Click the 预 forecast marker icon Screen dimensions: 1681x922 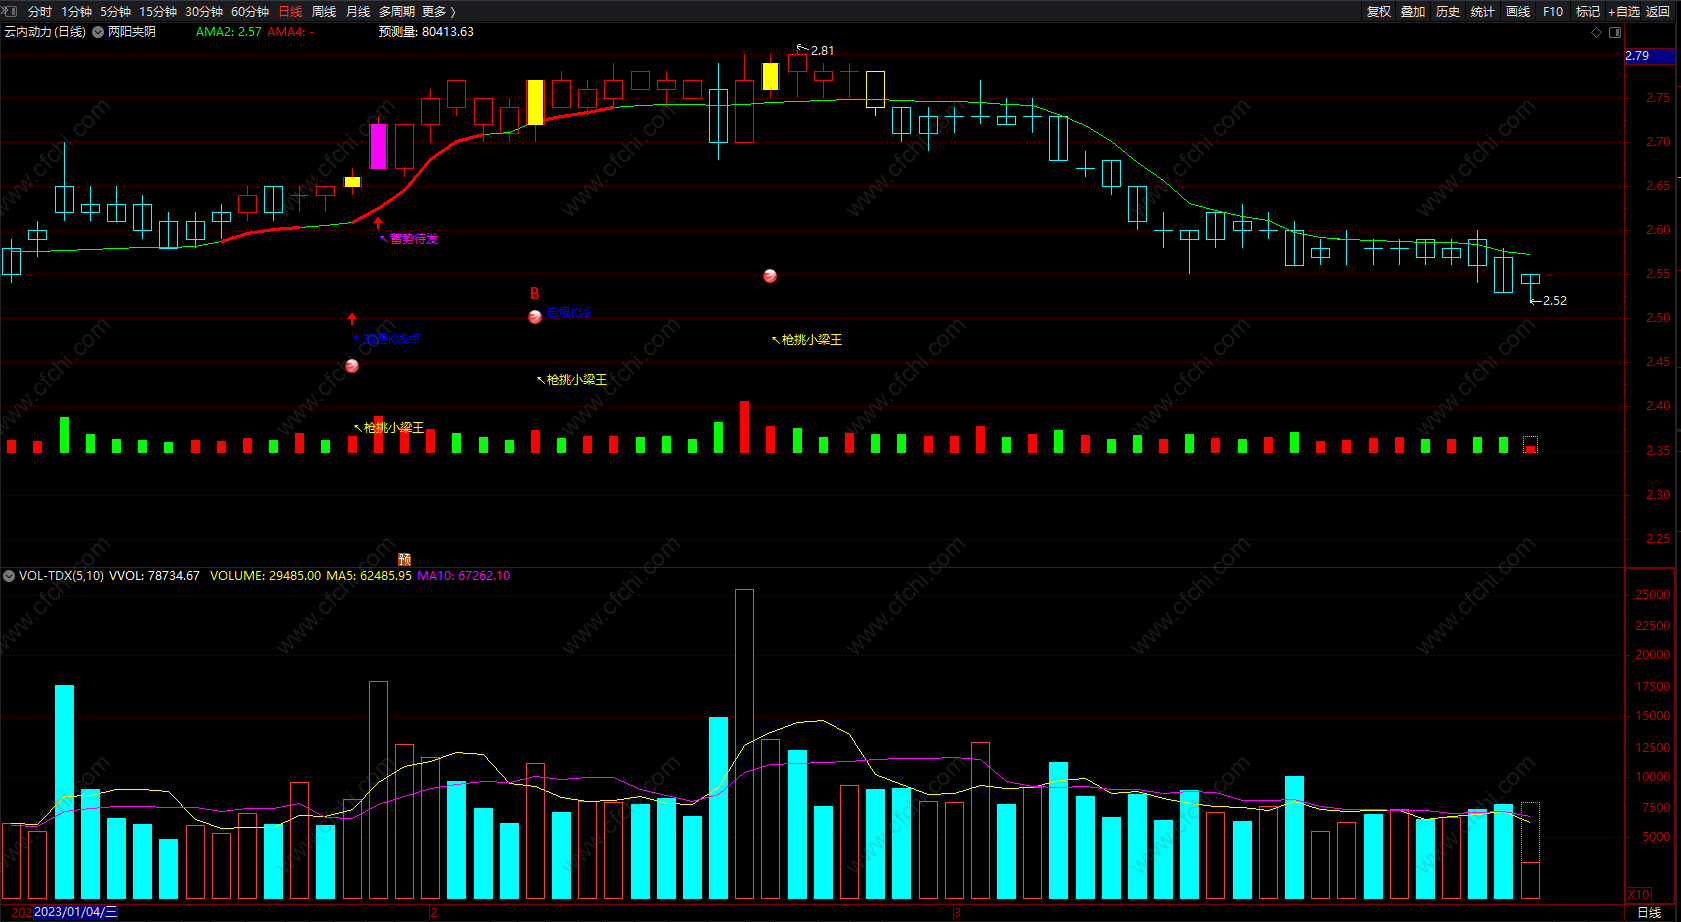(x=404, y=559)
